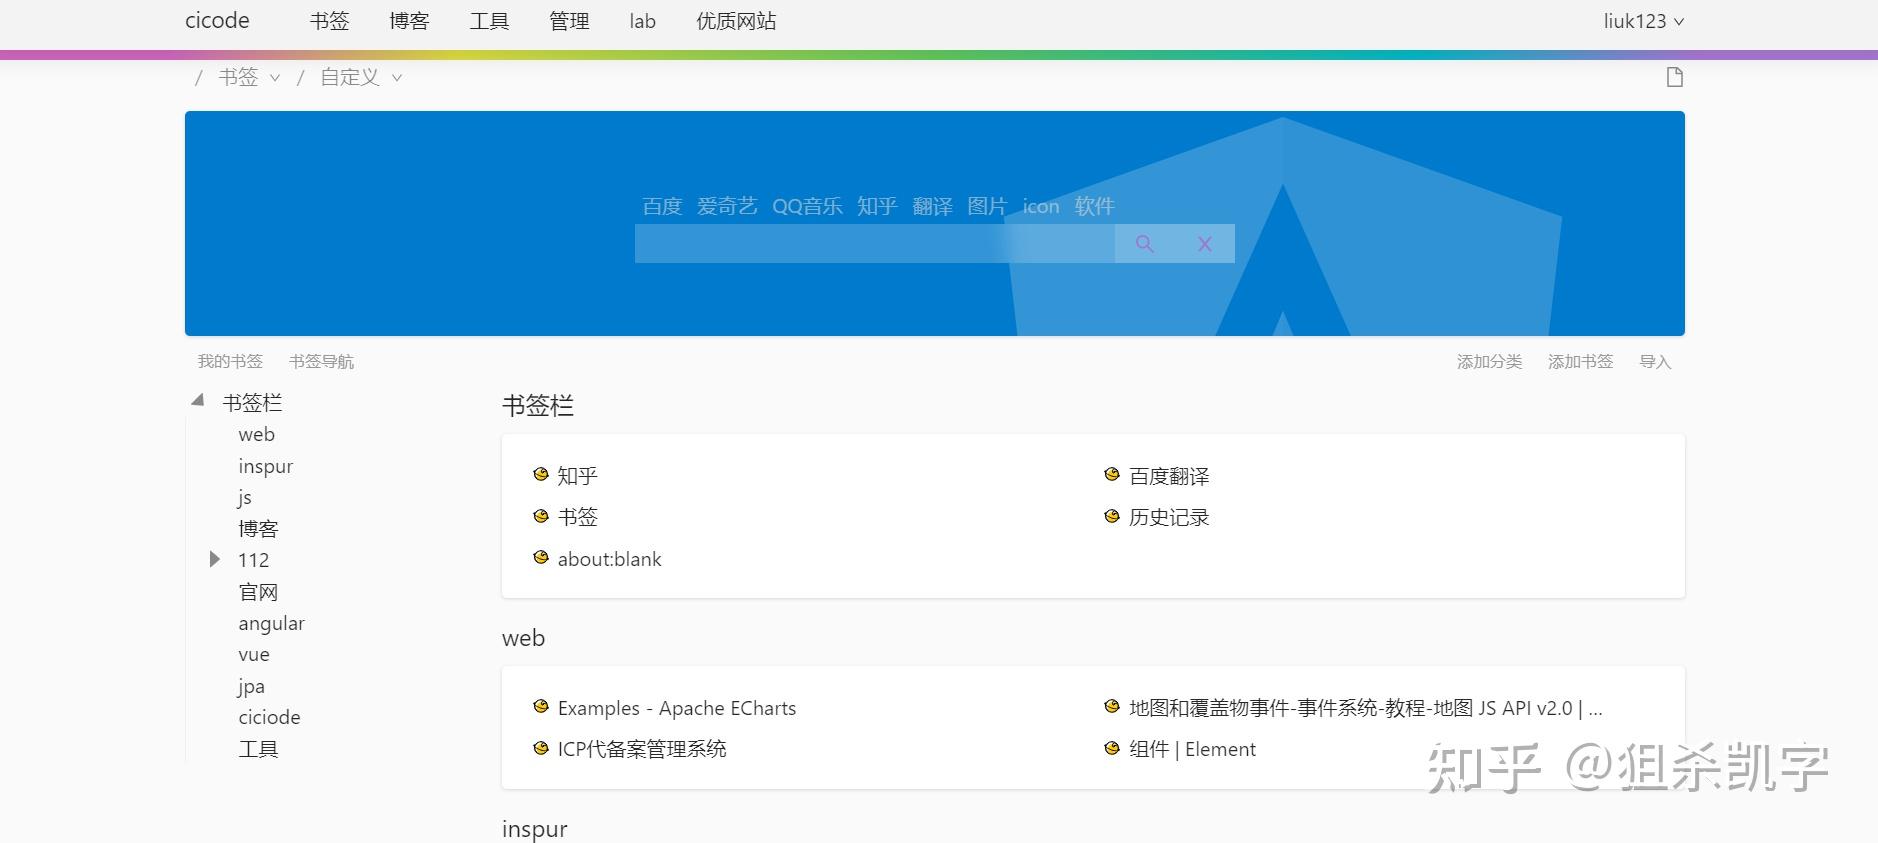Open 地图和覆盖物事件 JS API bookmark
Screen dimensions: 1878x843
(1366, 708)
